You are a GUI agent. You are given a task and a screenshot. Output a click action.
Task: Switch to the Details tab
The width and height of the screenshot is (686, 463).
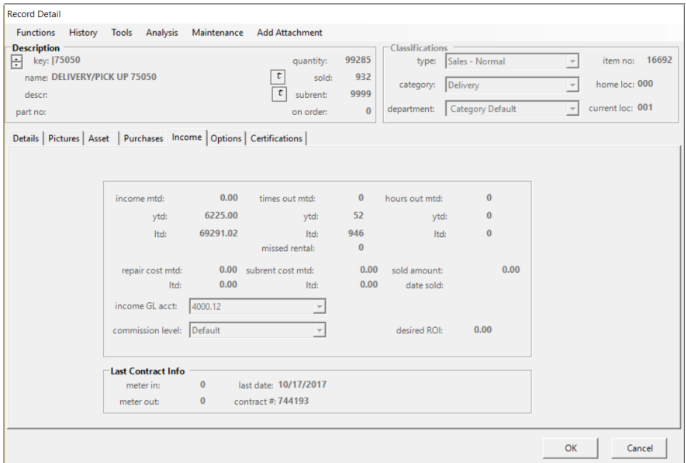pos(26,139)
